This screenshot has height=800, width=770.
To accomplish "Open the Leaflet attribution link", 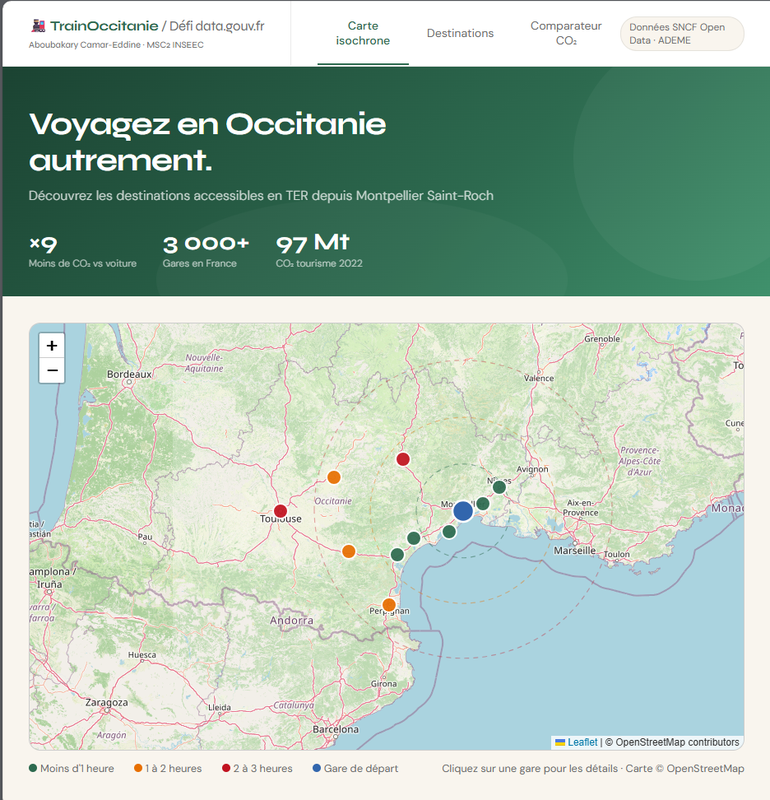I will click(582, 742).
